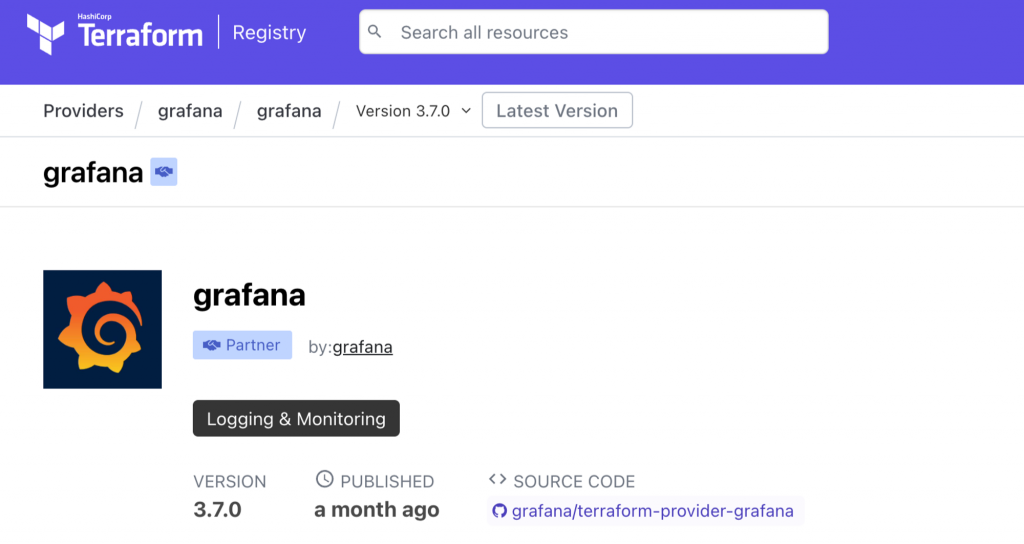The height and width of the screenshot is (544, 1024).
Task: Go to Registry home link
Action: (269, 32)
